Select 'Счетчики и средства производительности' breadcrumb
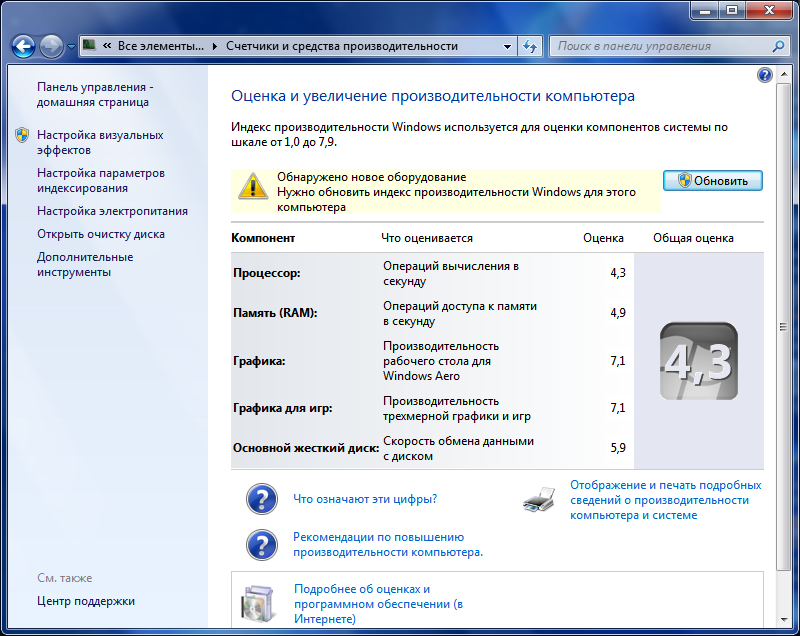800x636 pixels. coord(342,46)
